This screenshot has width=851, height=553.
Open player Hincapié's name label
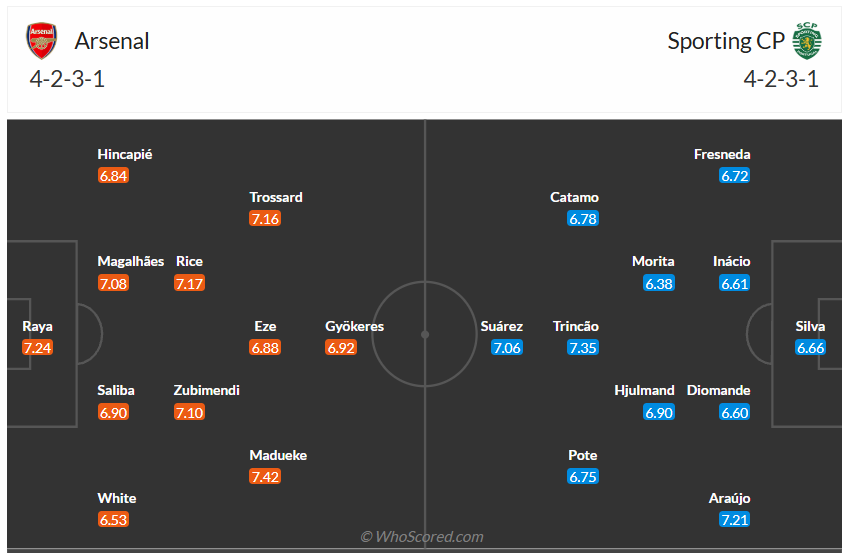125,154
